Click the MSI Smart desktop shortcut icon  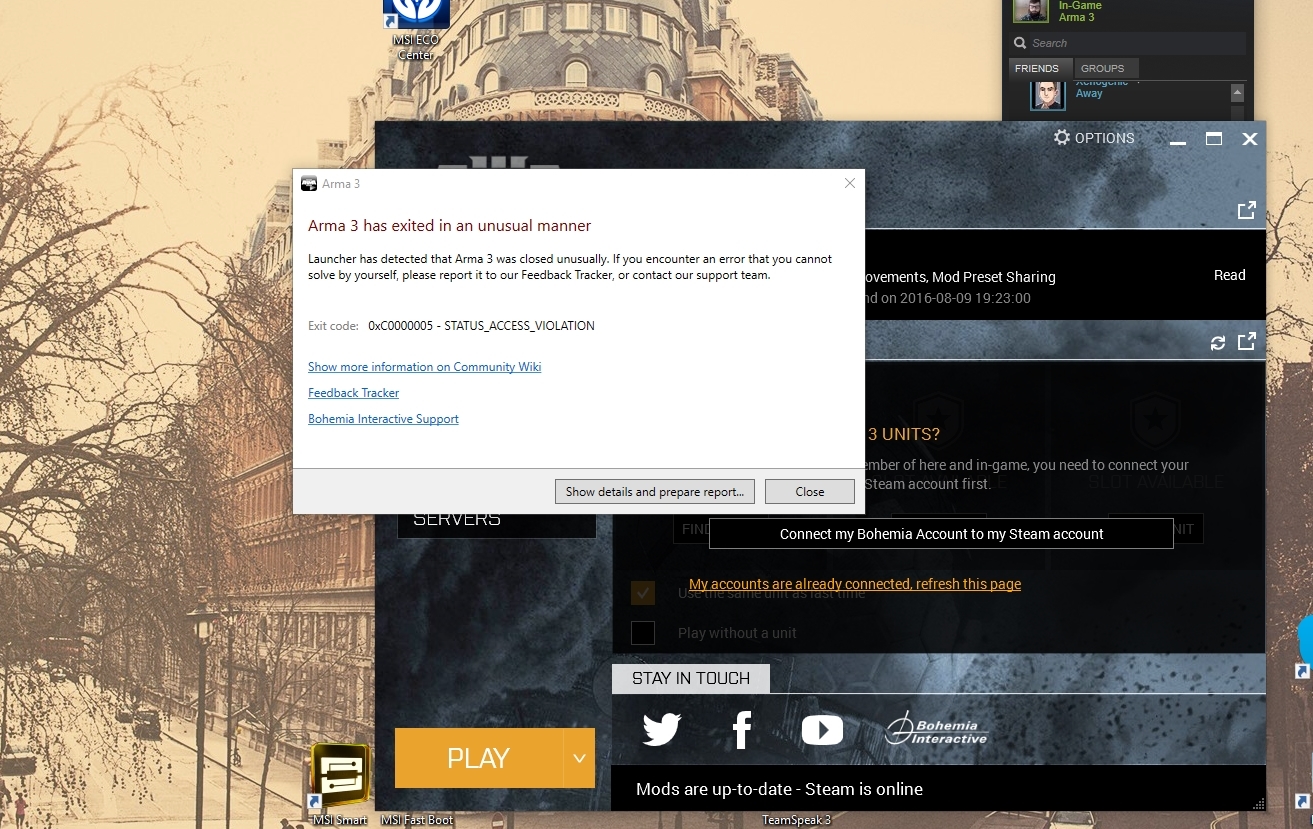340,776
